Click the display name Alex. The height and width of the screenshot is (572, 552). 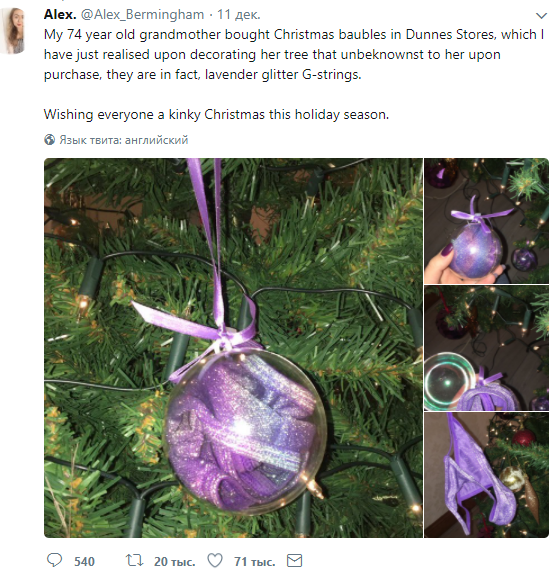pyautogui.click(x=60, y=15)
